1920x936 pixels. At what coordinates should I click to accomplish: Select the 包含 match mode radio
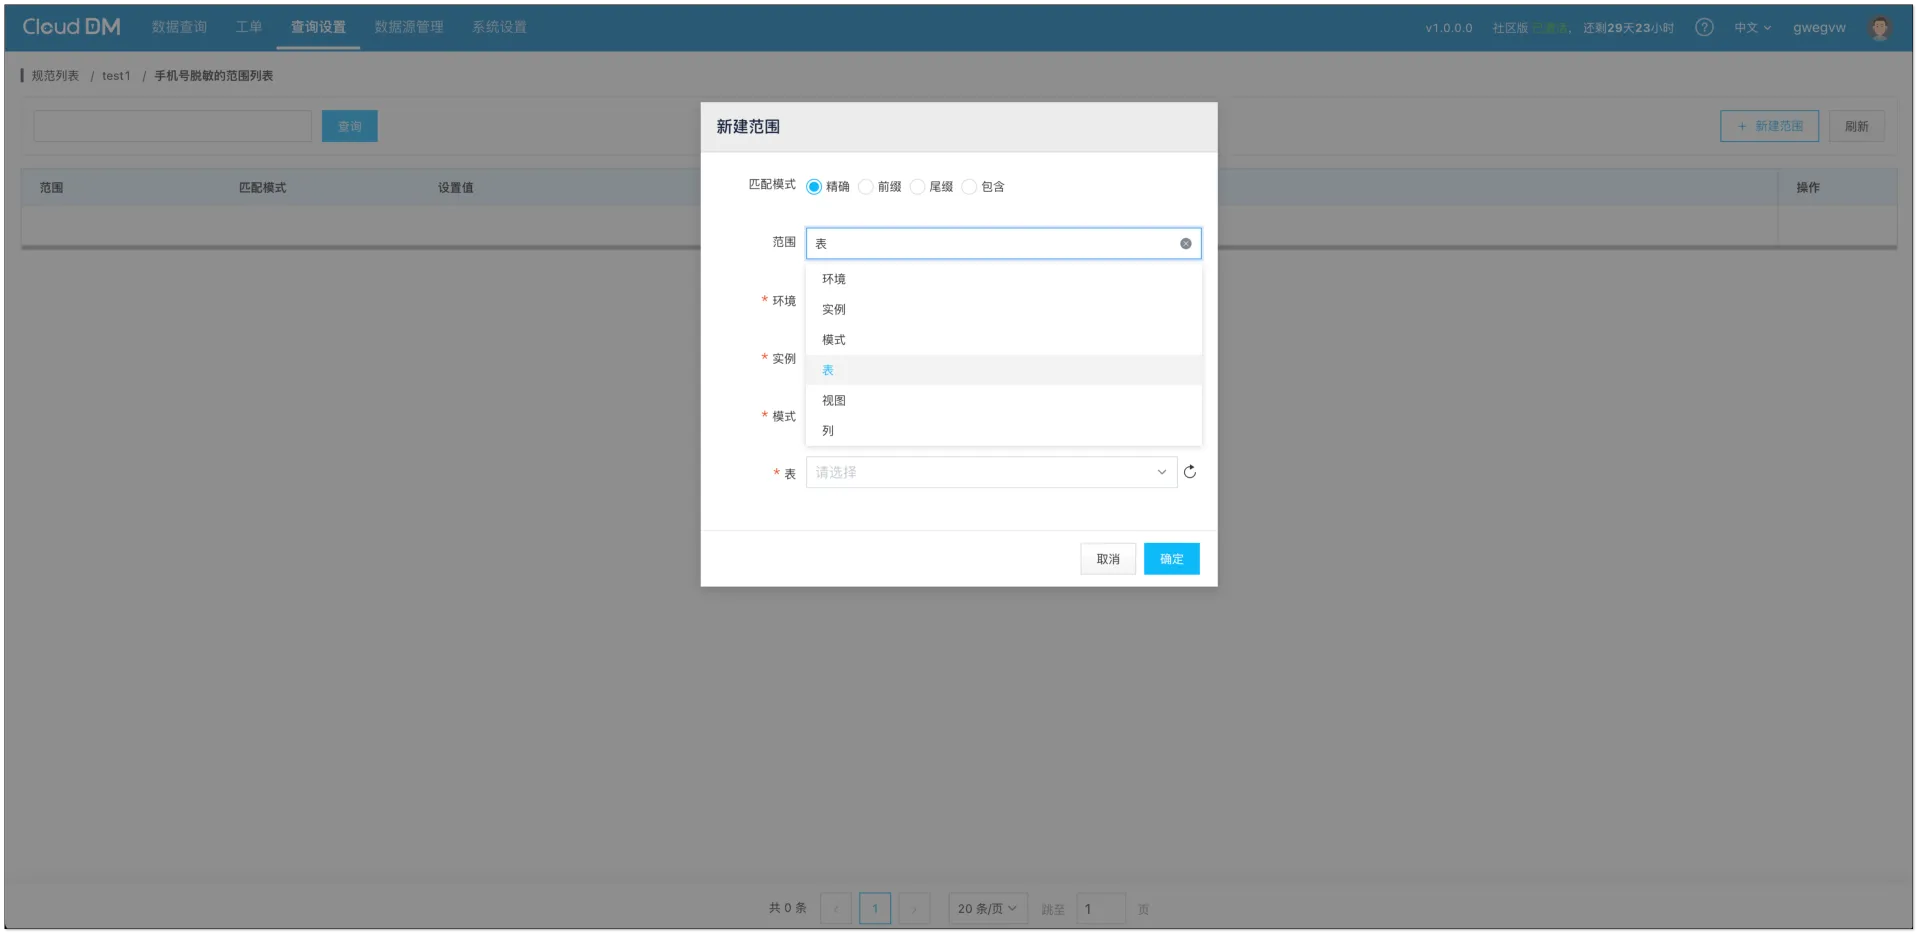(x=969, y=187)
